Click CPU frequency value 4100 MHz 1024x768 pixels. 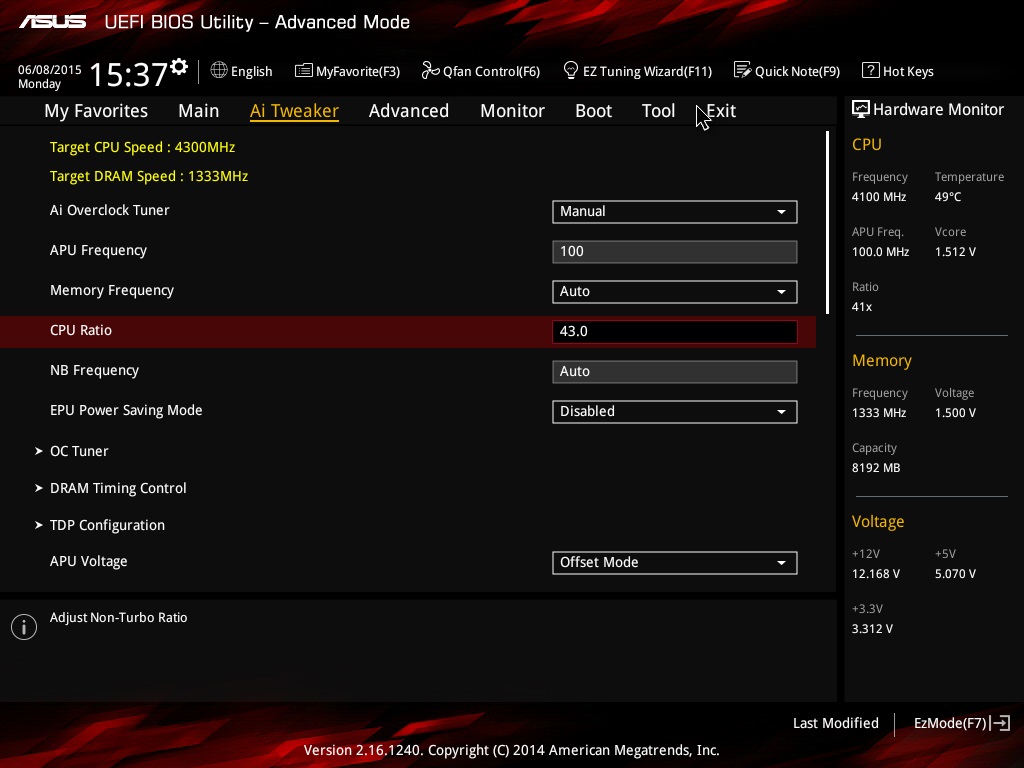pyautogui.click(x=878, y=197)
